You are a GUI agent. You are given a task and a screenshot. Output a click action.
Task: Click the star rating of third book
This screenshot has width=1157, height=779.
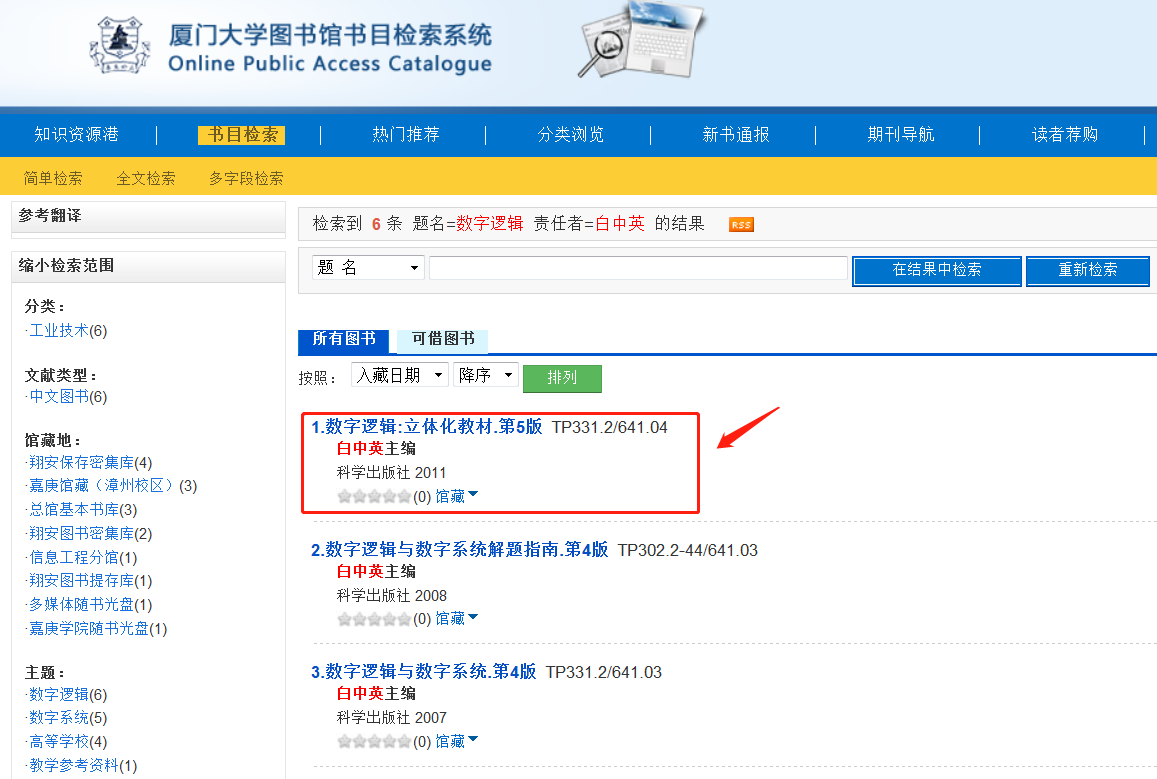coord(374,741)
